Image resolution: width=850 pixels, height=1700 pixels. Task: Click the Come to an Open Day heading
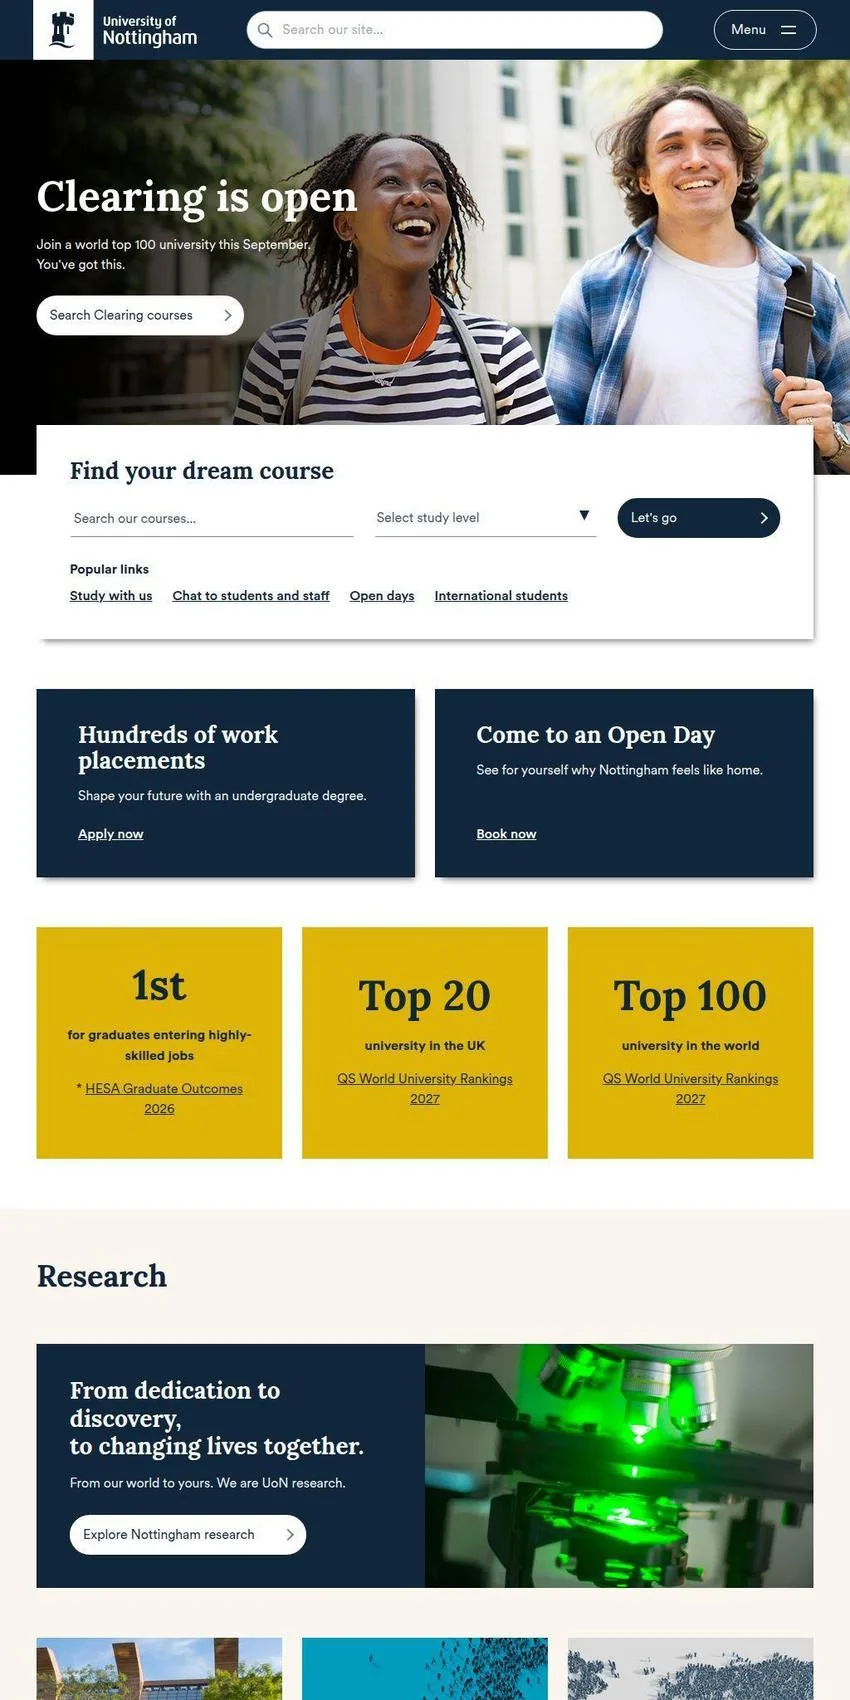coord(596,735)
